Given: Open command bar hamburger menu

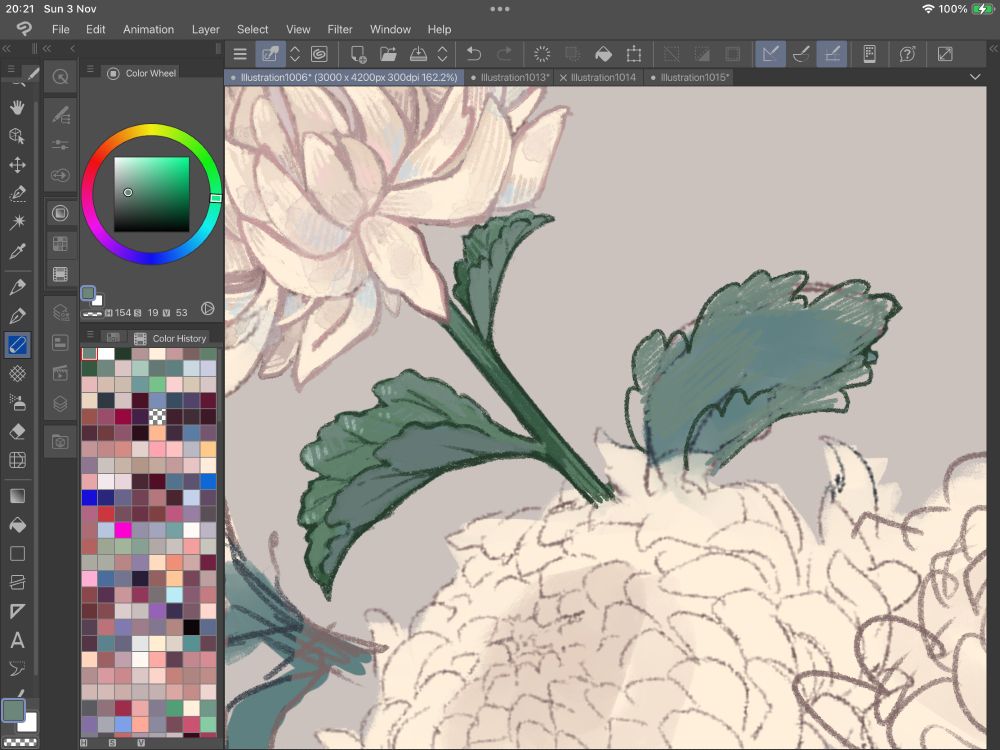Looking at the screenshot, I should pos(240,54).
